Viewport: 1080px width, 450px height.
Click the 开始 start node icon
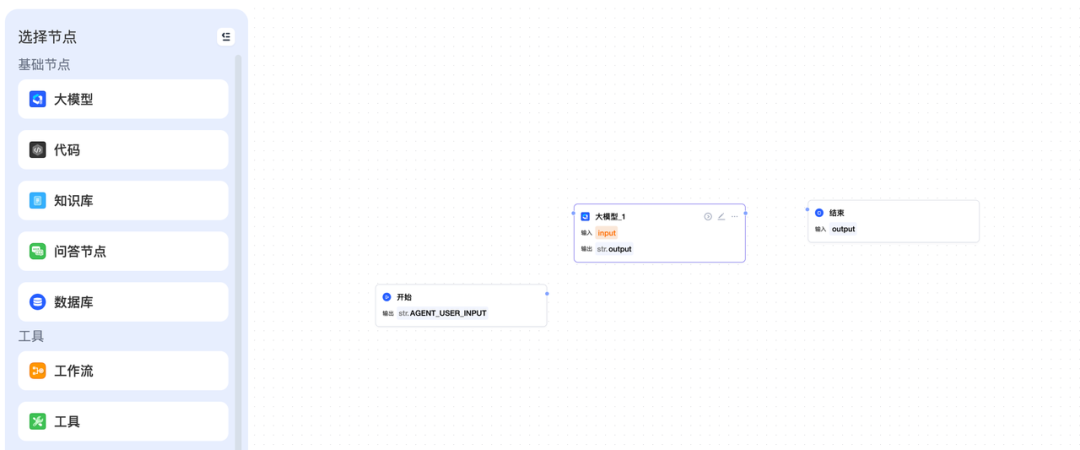[386, 297]
